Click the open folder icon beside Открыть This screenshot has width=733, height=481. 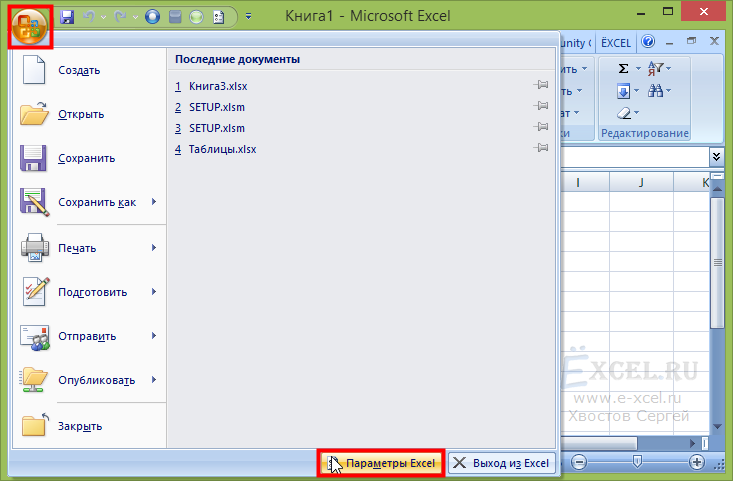[x=34, y=114]
